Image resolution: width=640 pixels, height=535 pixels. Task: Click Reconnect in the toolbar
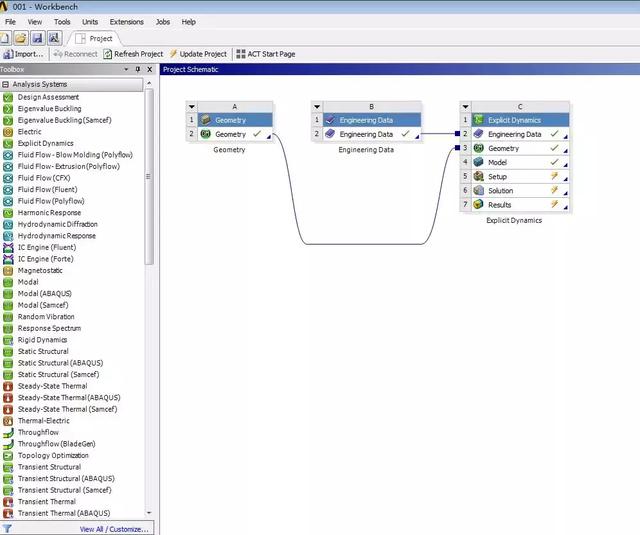(76, 54)
